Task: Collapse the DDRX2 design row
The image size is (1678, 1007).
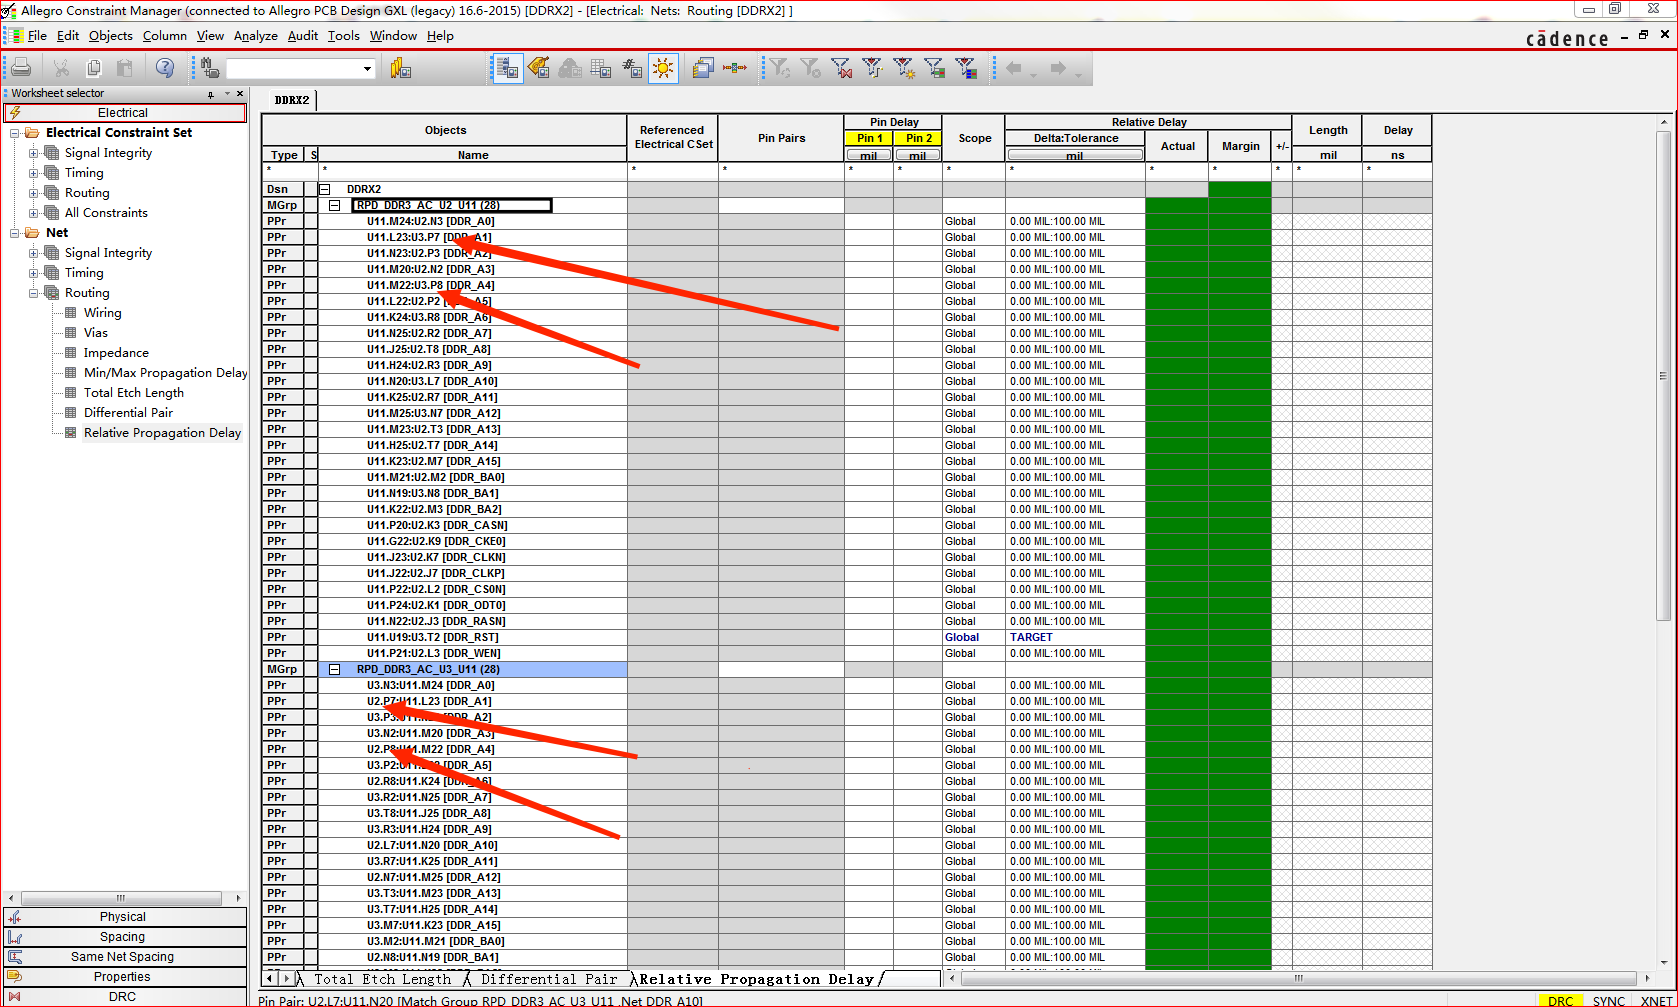Action: click(x=324, y=189)
